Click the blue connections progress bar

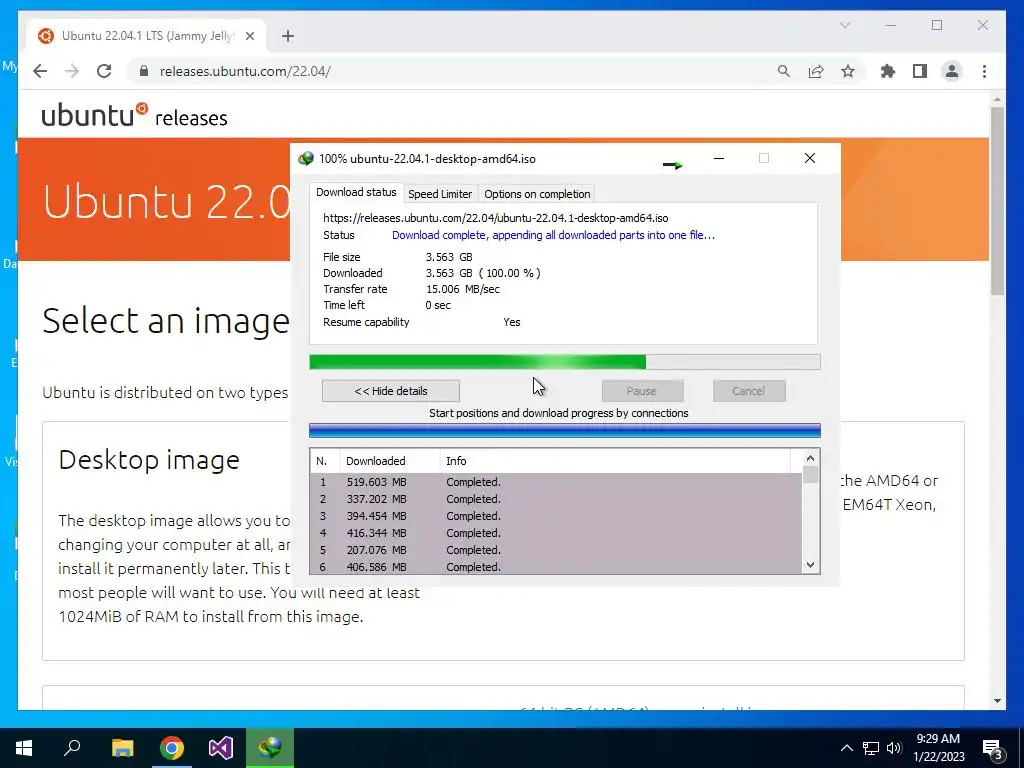(x=564, y=430)
